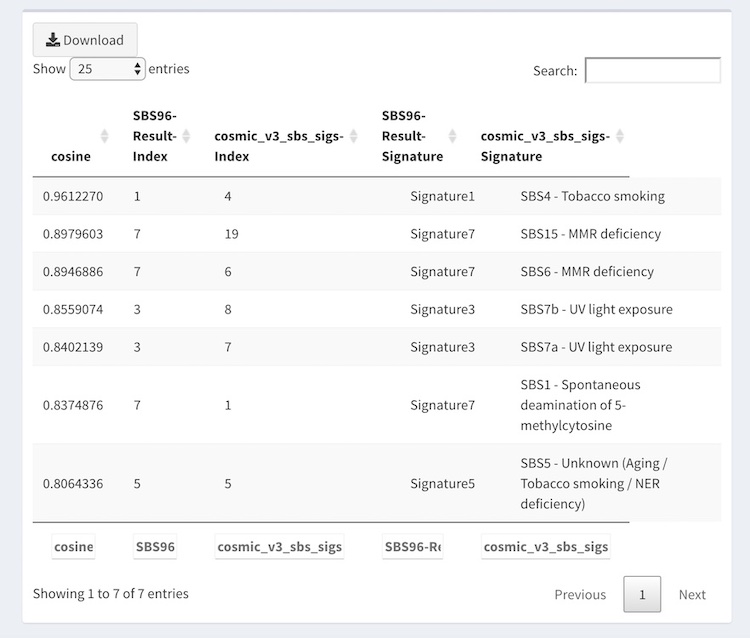Click the download icon on the button
Viewport: 750px width, 638px height.
[53, 40]
